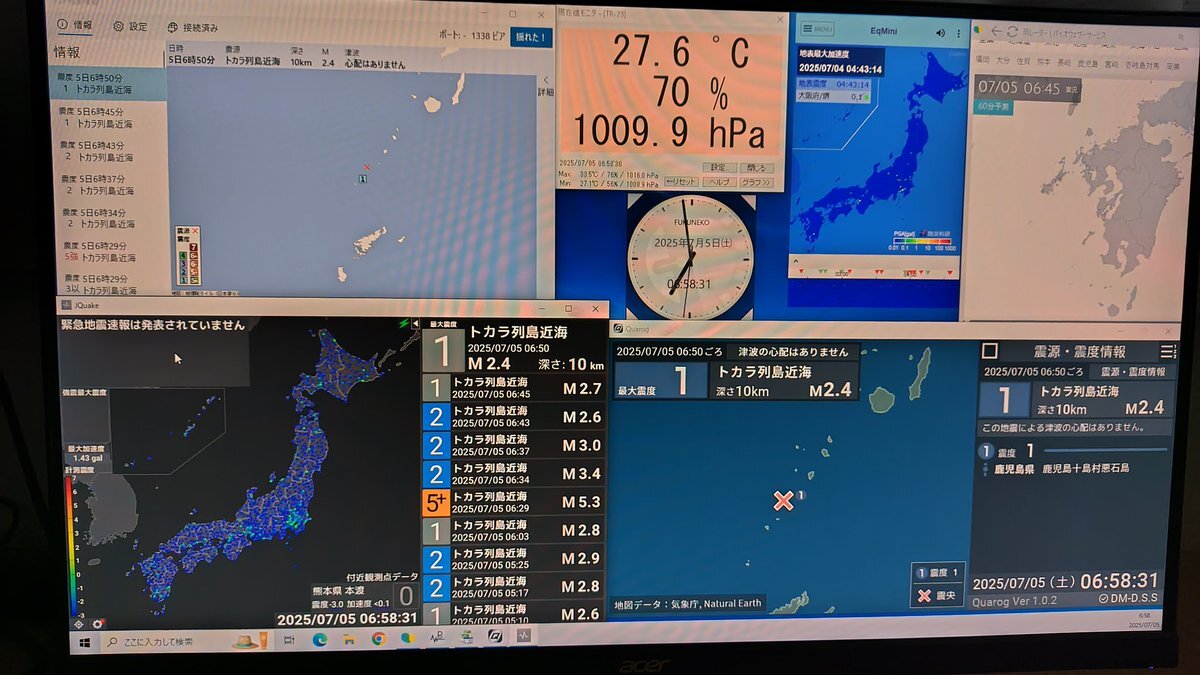Click the 閉じる button in temperature monitor
The height and width of the screenshot is (675, 1200).
pos(756,167)
